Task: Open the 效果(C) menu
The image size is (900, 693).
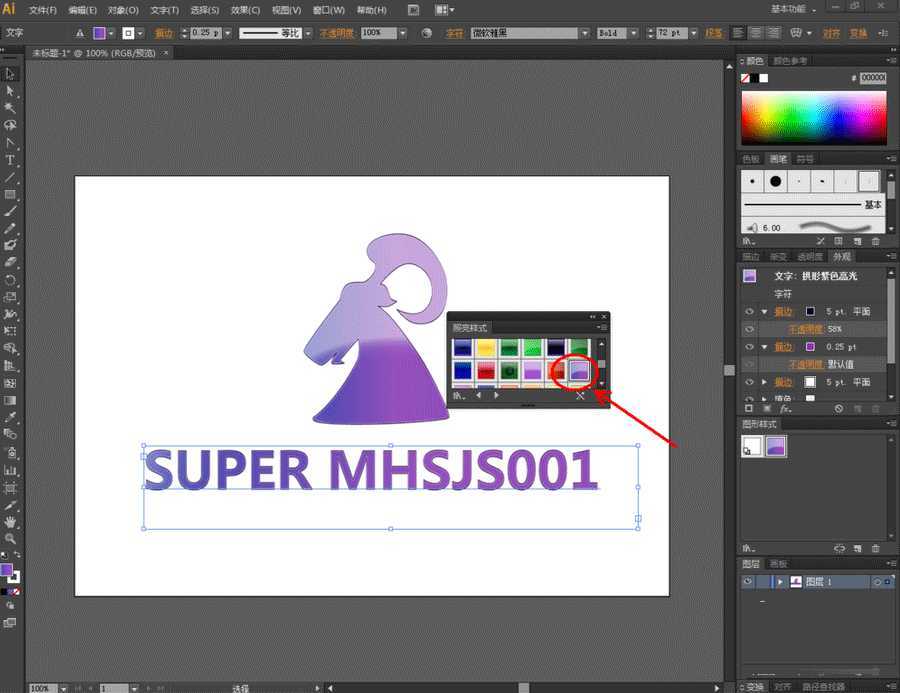Action: pyautogui.click(x=244, y=10)
